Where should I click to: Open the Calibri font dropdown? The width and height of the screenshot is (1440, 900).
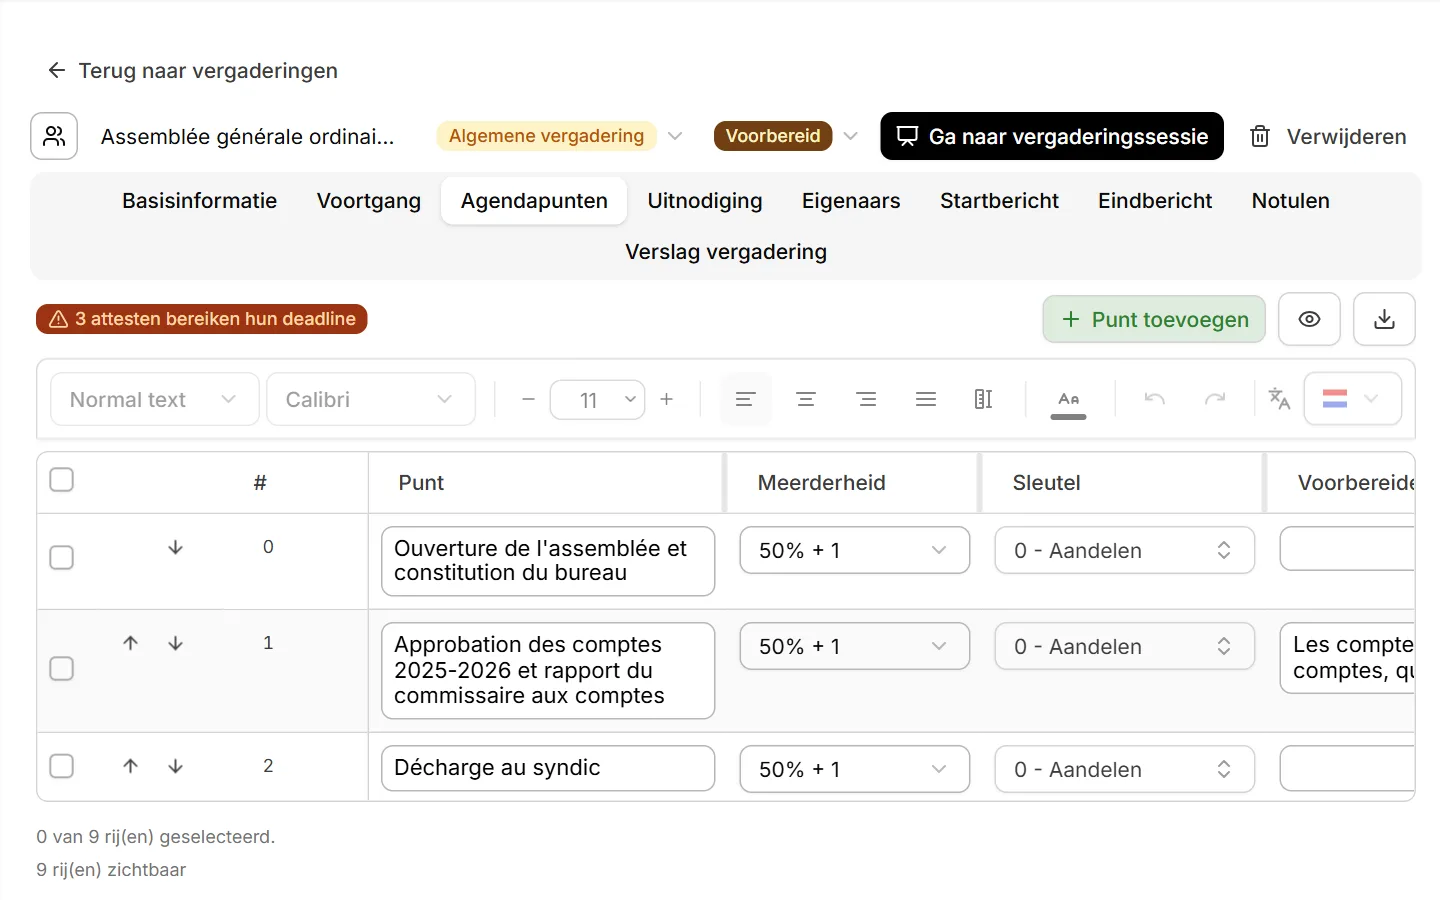coord(371,399)
